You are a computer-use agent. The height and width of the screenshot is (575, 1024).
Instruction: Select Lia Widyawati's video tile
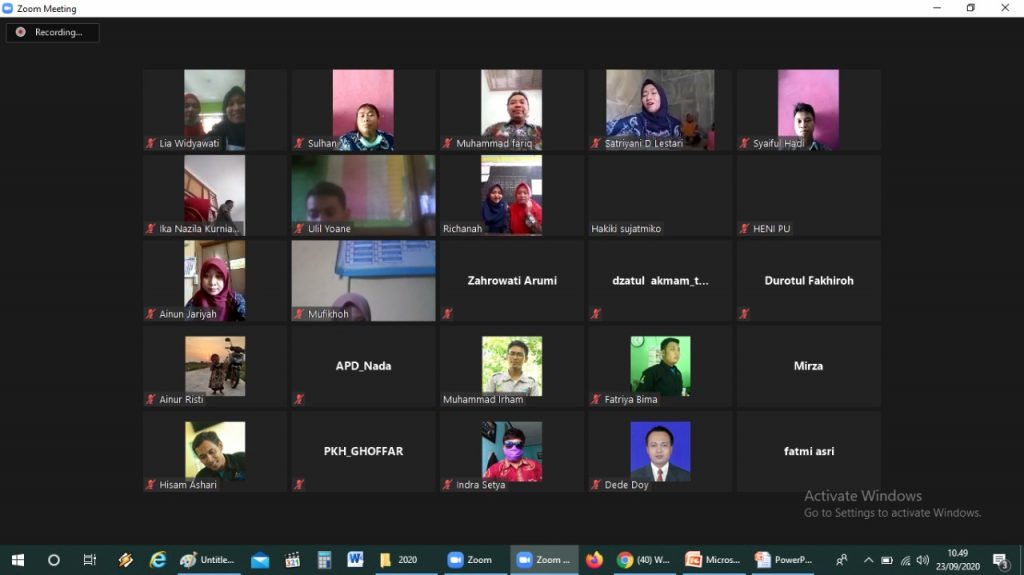coord(214,108)
